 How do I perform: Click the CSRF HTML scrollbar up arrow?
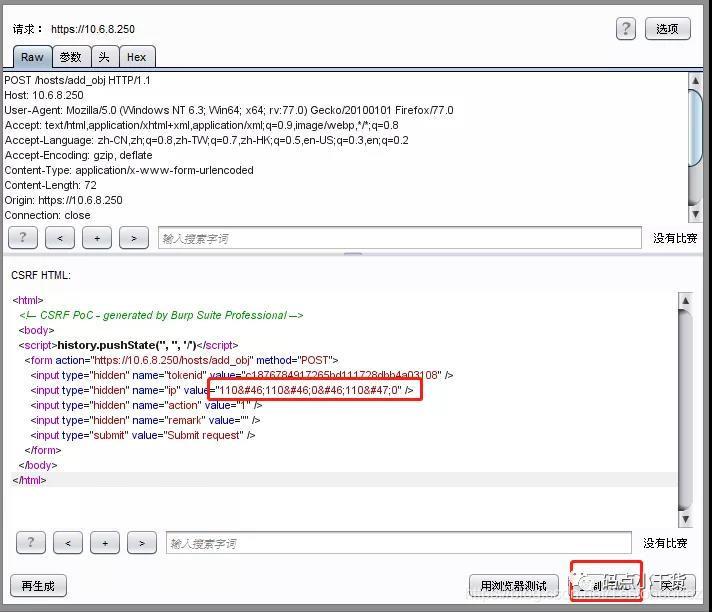click(686, 301)
